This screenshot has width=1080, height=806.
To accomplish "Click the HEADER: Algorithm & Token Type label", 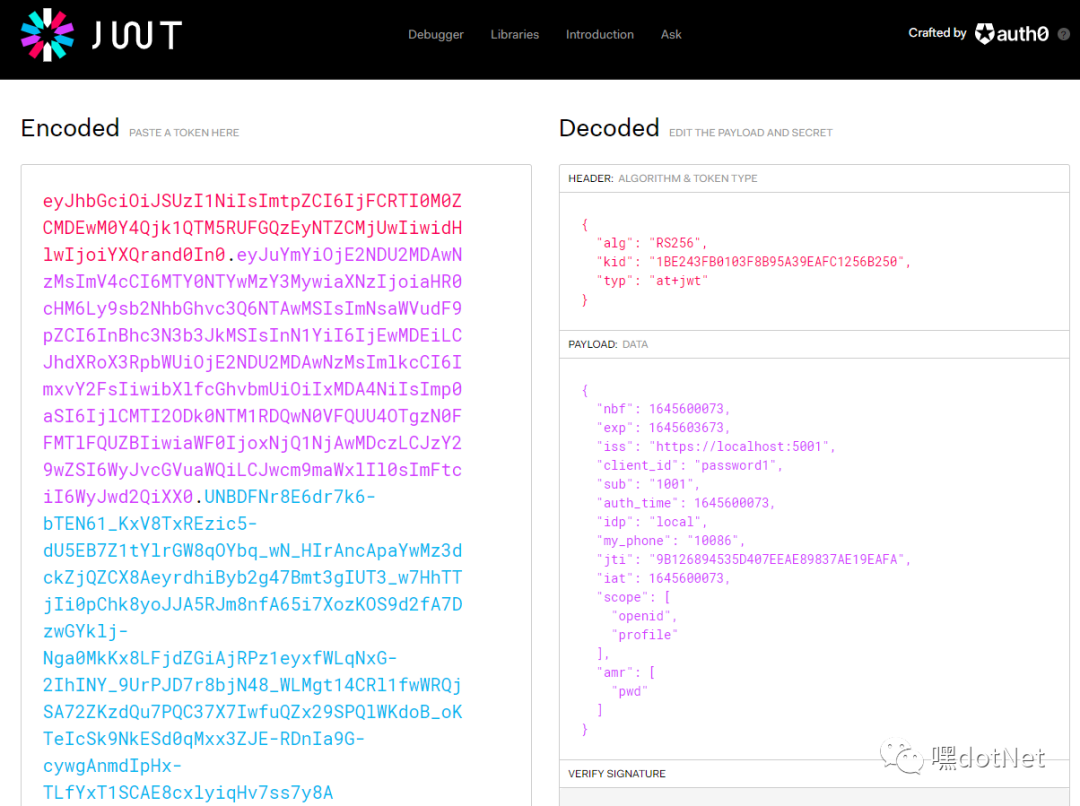I will pos(662,178).
